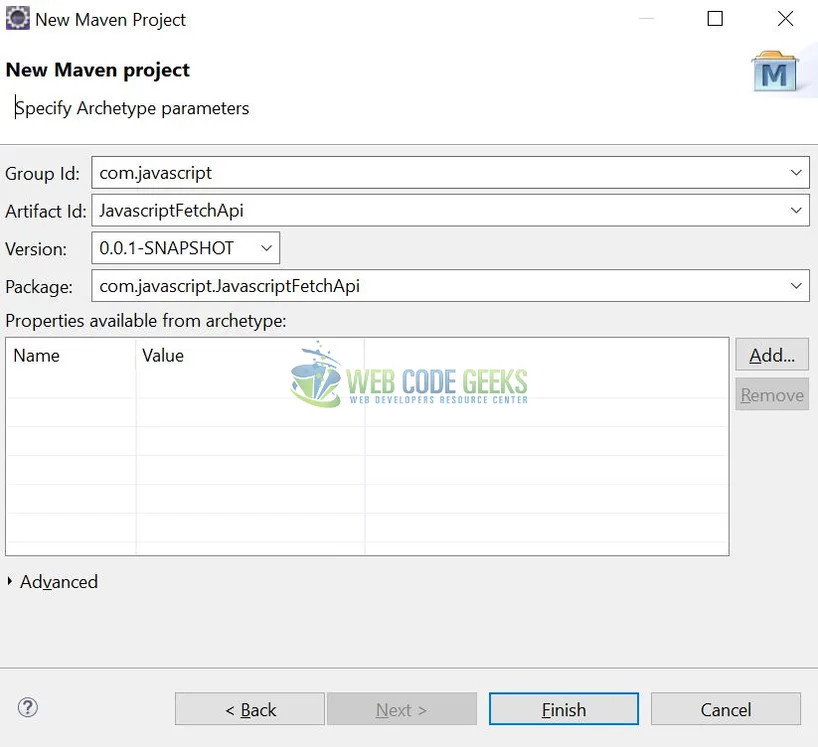Open the Group Id dropdown arrow

tap(796, 173)
